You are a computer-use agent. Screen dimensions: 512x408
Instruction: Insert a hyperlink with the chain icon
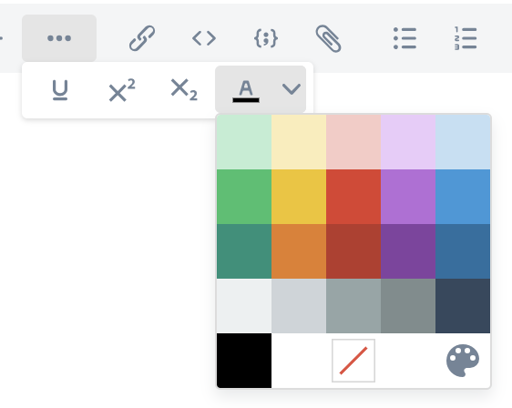pyautogui.click(x=142, y=38)
